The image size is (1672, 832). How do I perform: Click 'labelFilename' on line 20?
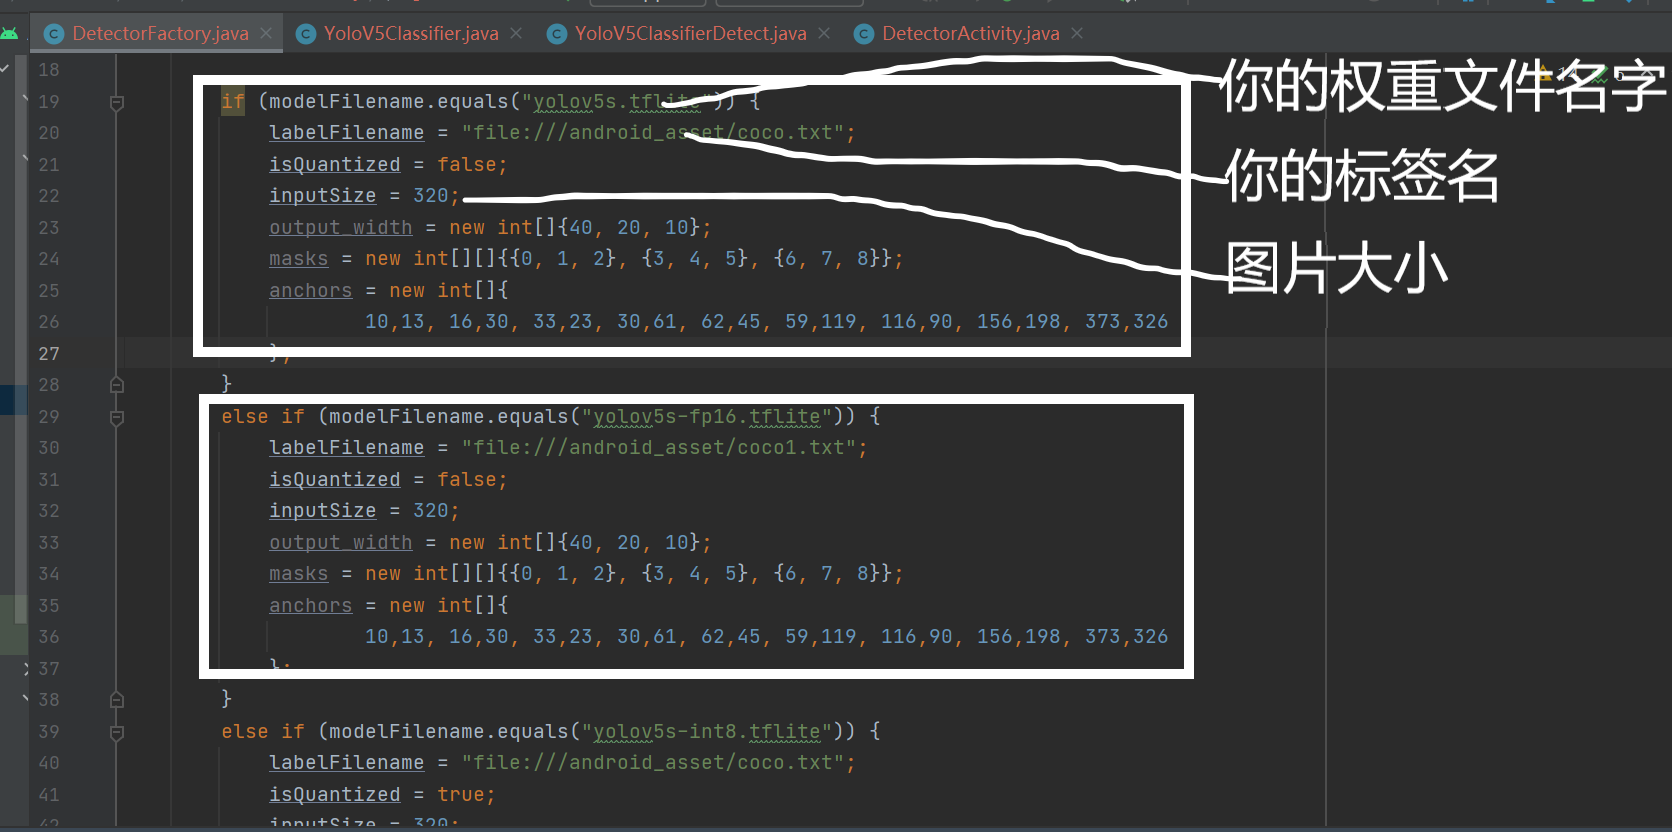click(x=346, y=133)
